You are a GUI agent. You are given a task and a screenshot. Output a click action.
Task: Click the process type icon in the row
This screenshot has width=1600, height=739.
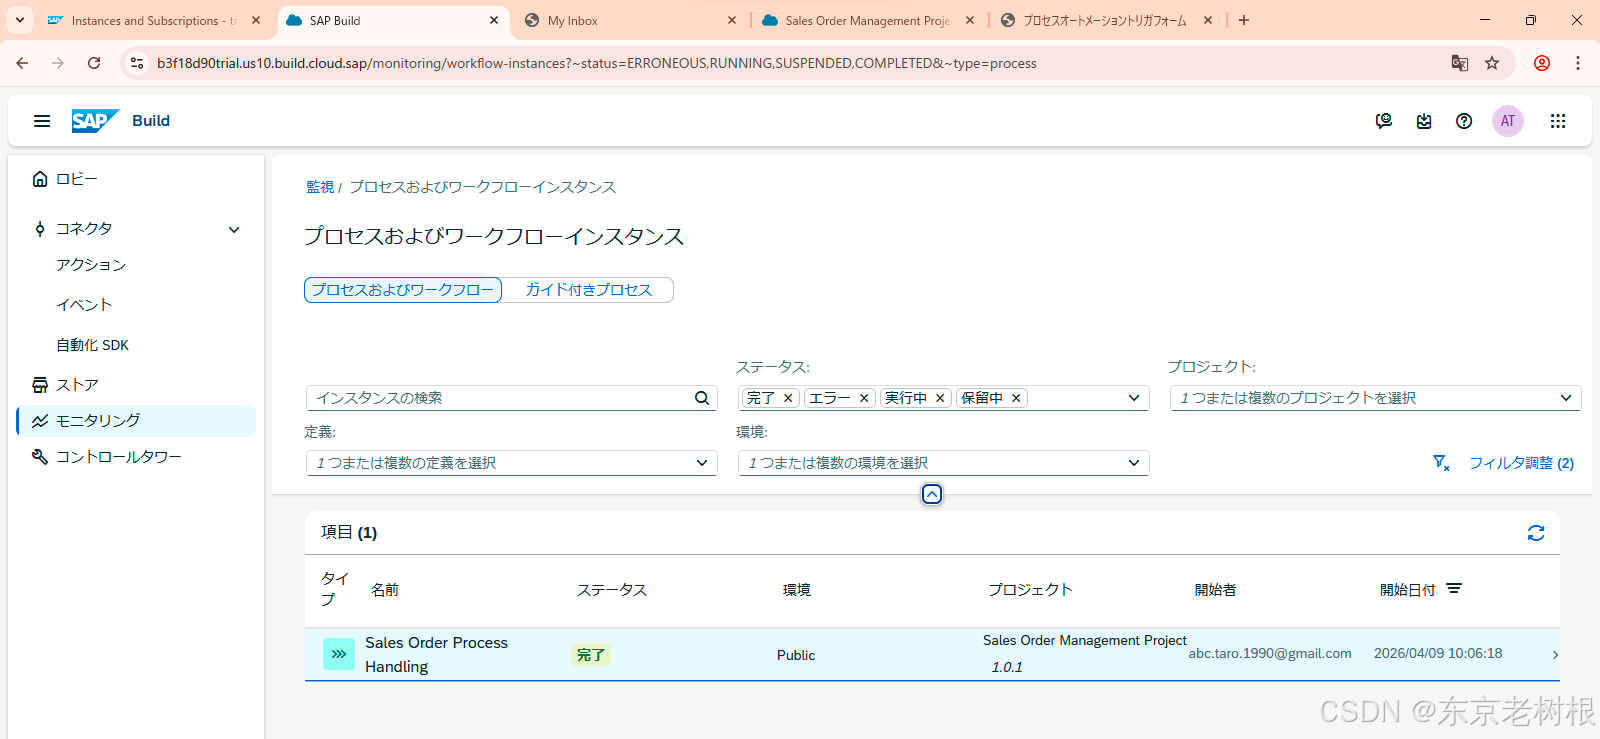(339, 654)
